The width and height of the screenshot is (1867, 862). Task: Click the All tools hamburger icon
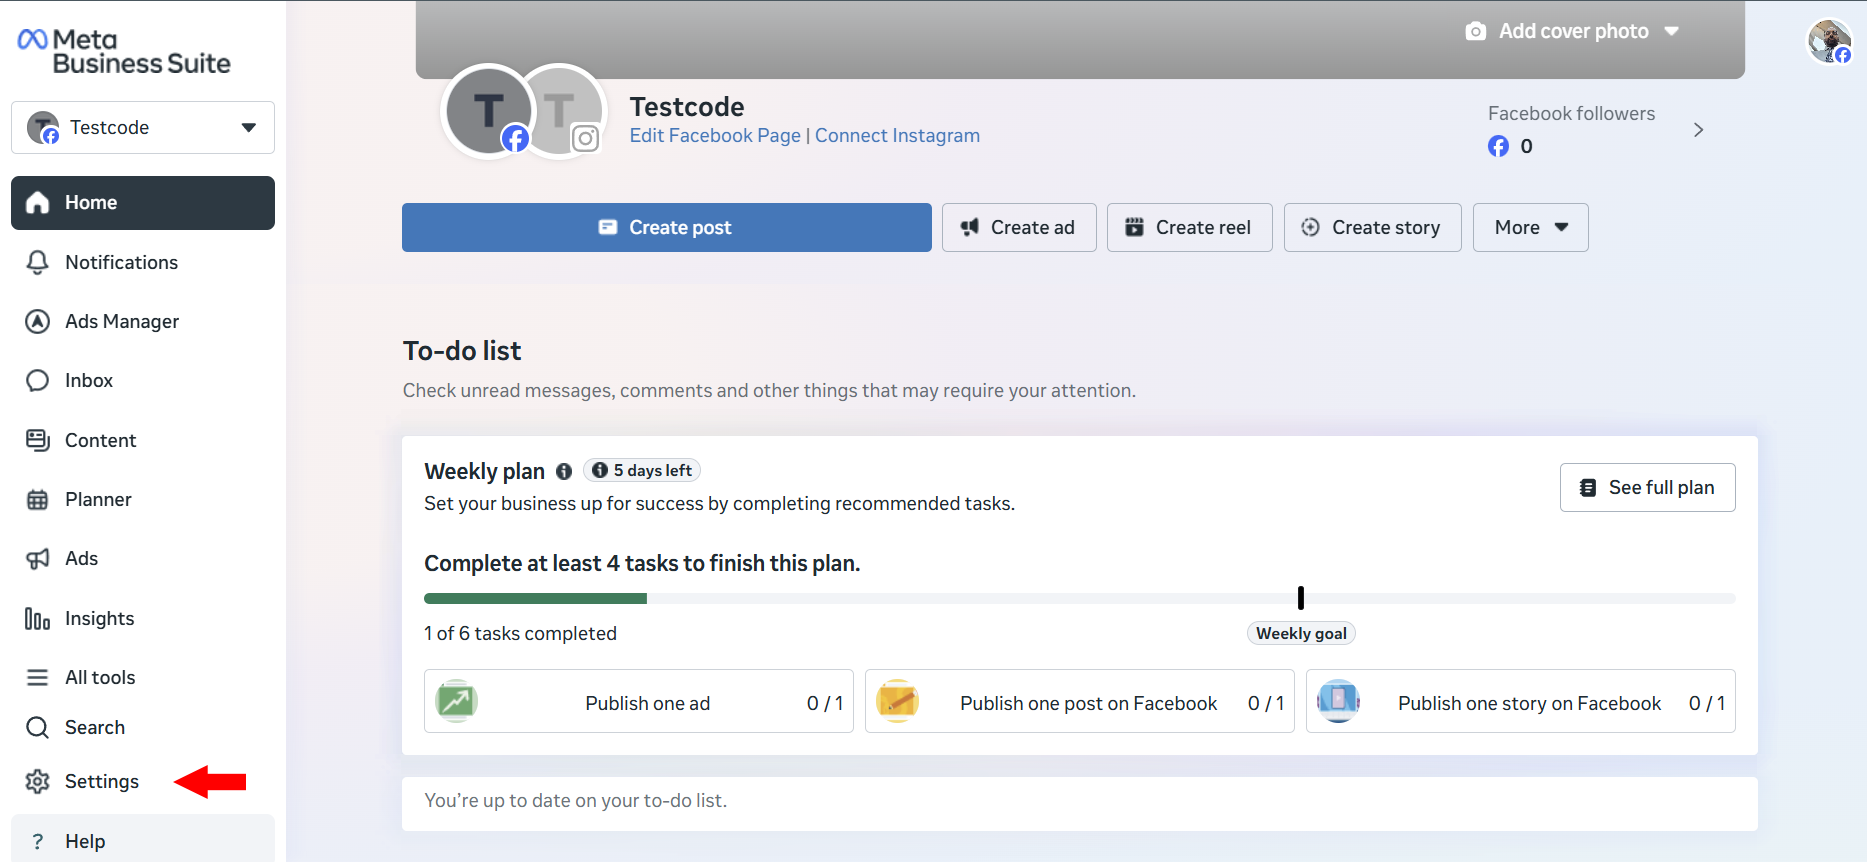(x=37, y=677)
